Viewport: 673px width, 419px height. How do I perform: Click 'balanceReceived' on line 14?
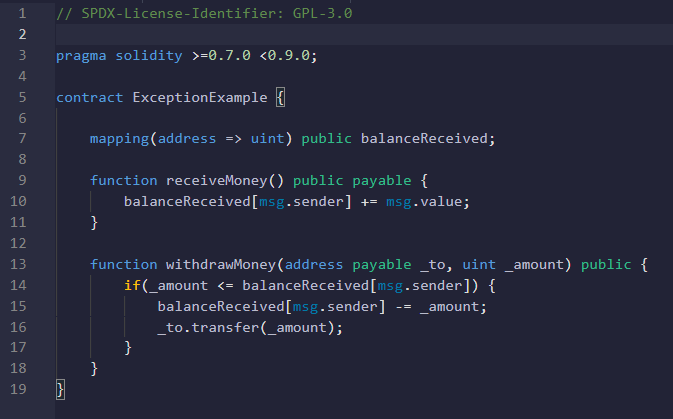306,285
